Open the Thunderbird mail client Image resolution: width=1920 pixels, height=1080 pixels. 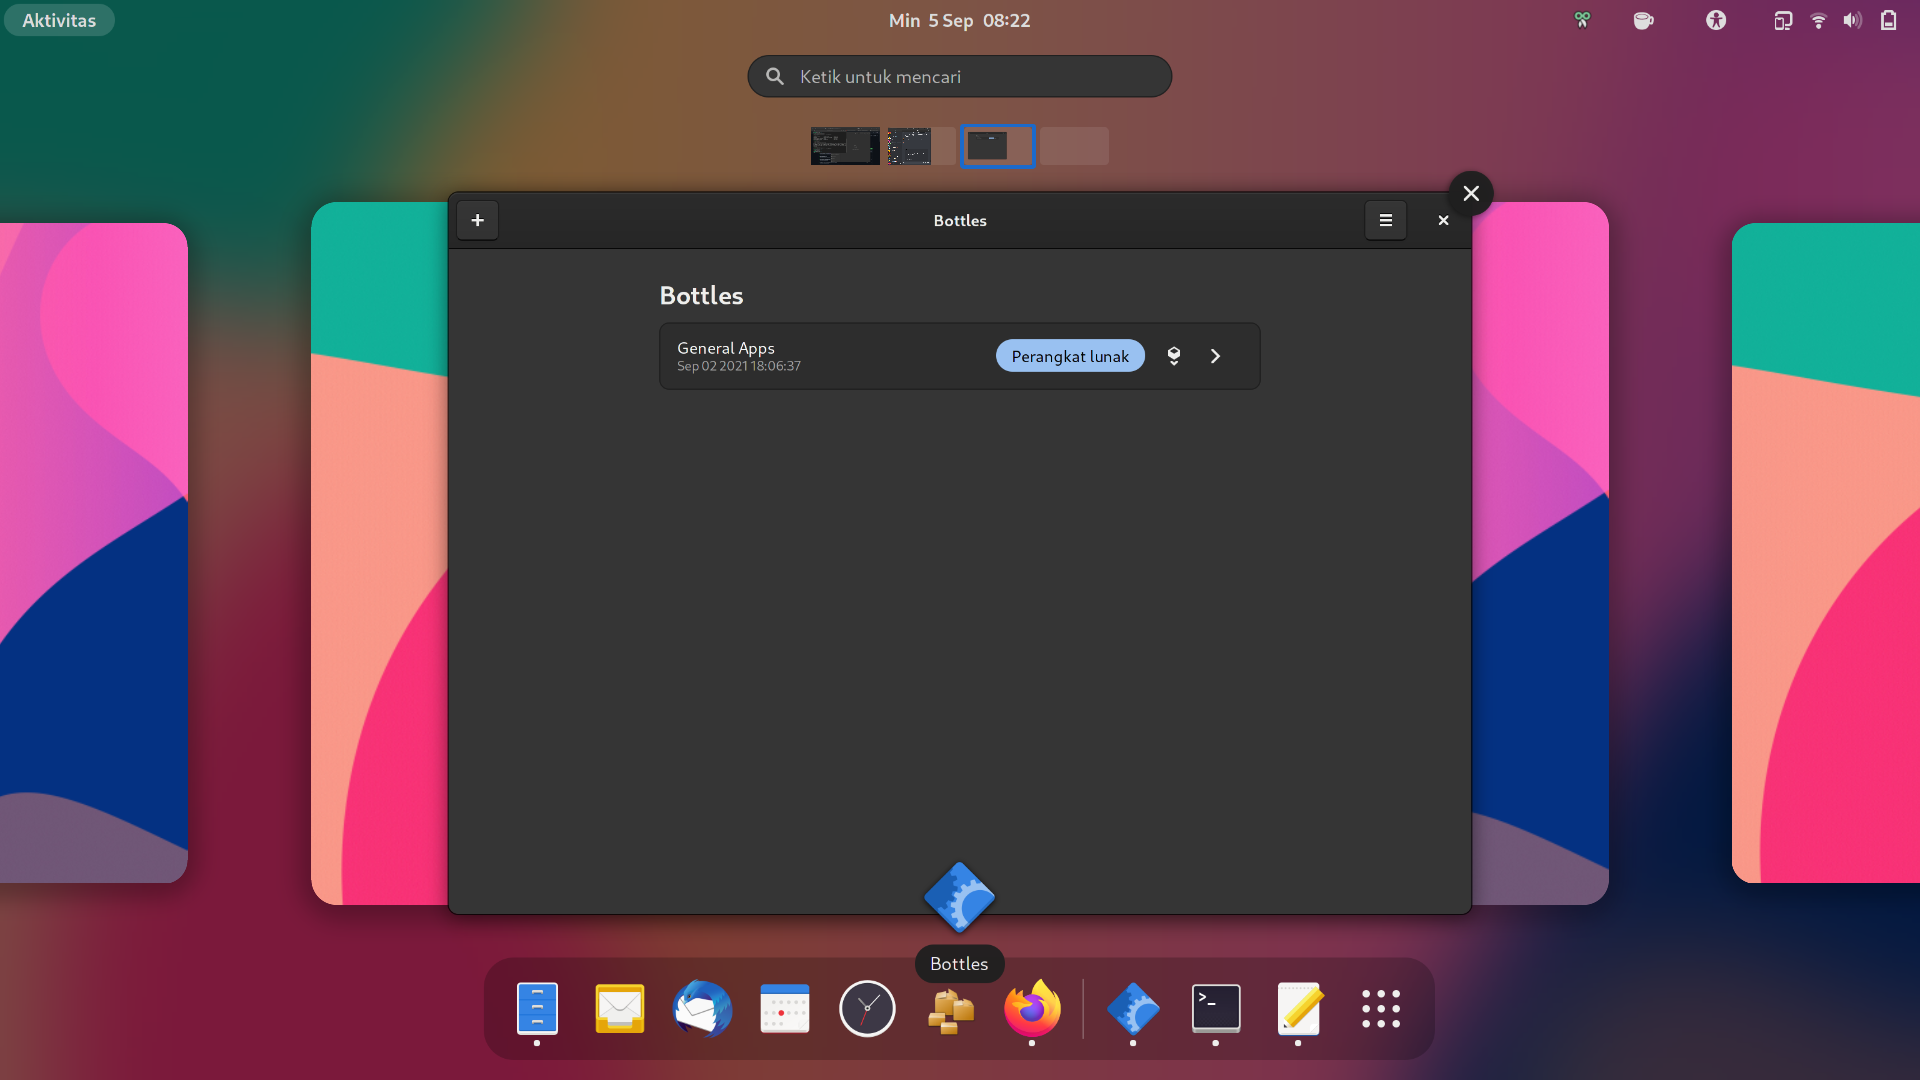703,1010
